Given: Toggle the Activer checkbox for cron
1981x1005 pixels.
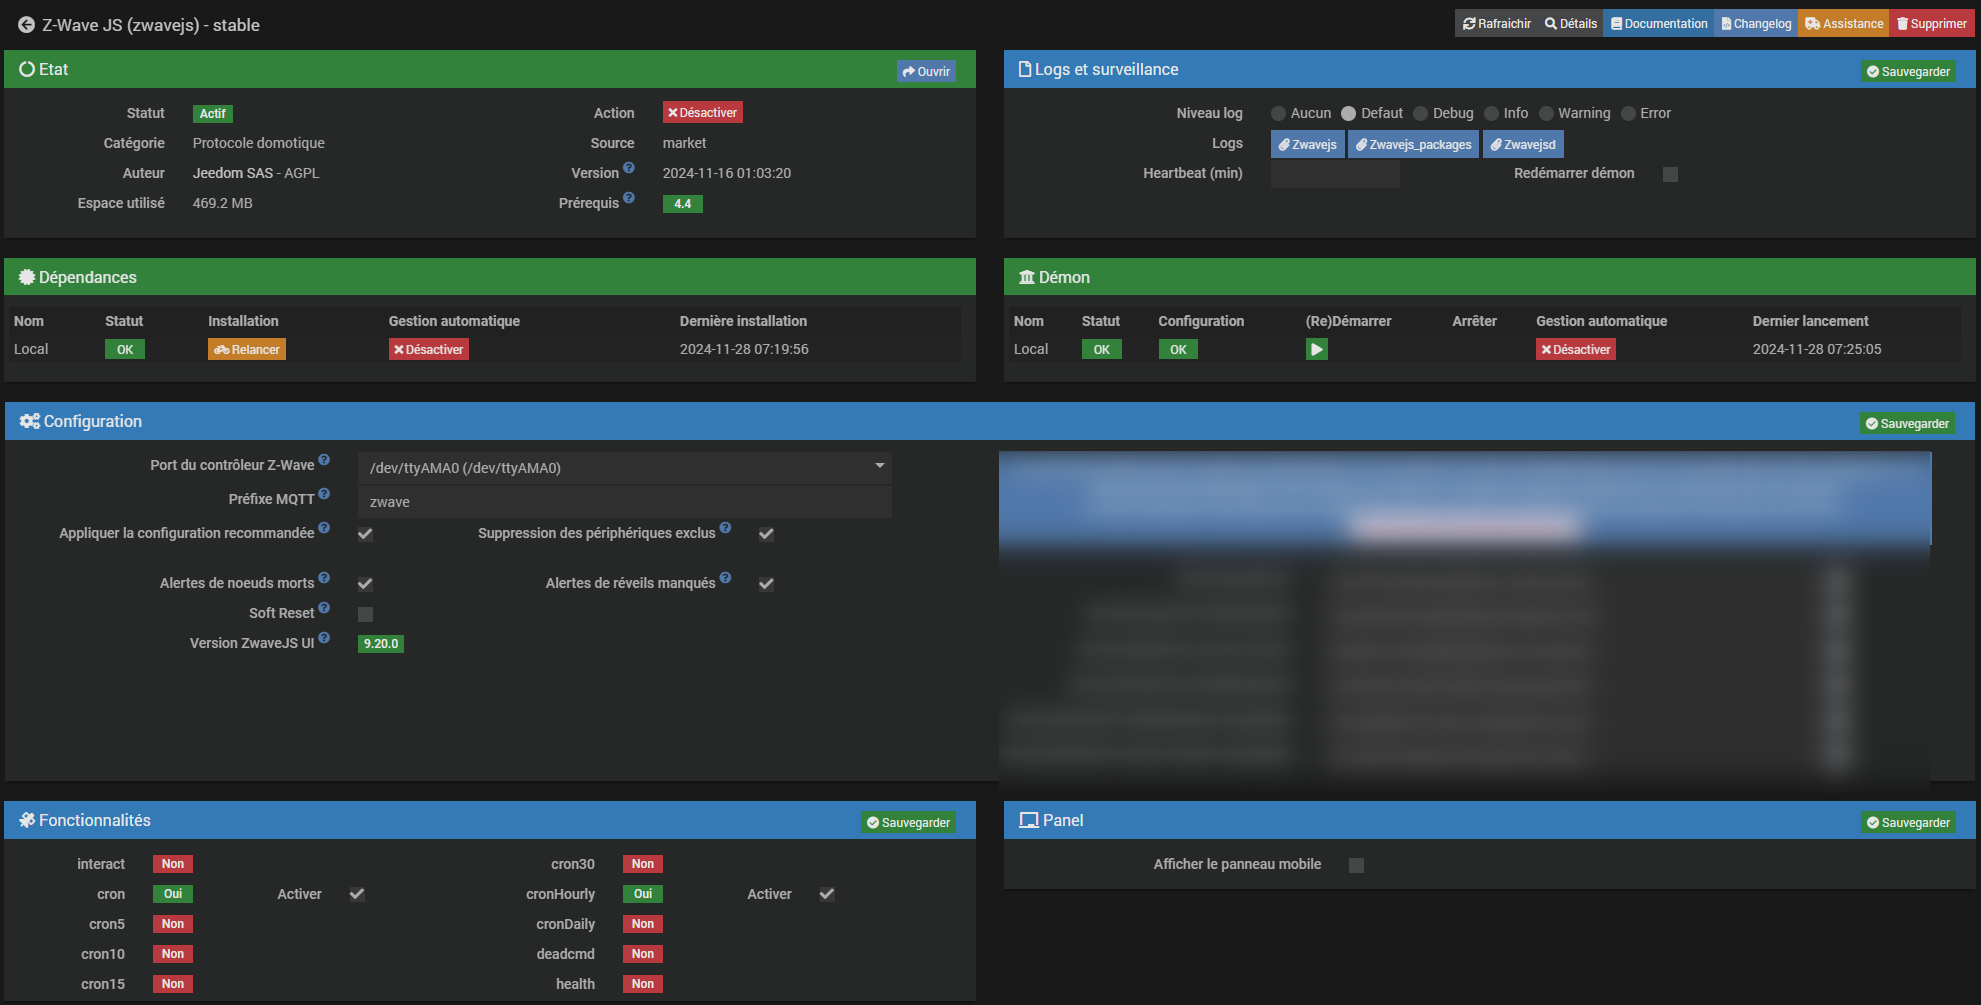Looking at the screenshot, I should pos(357,894).
